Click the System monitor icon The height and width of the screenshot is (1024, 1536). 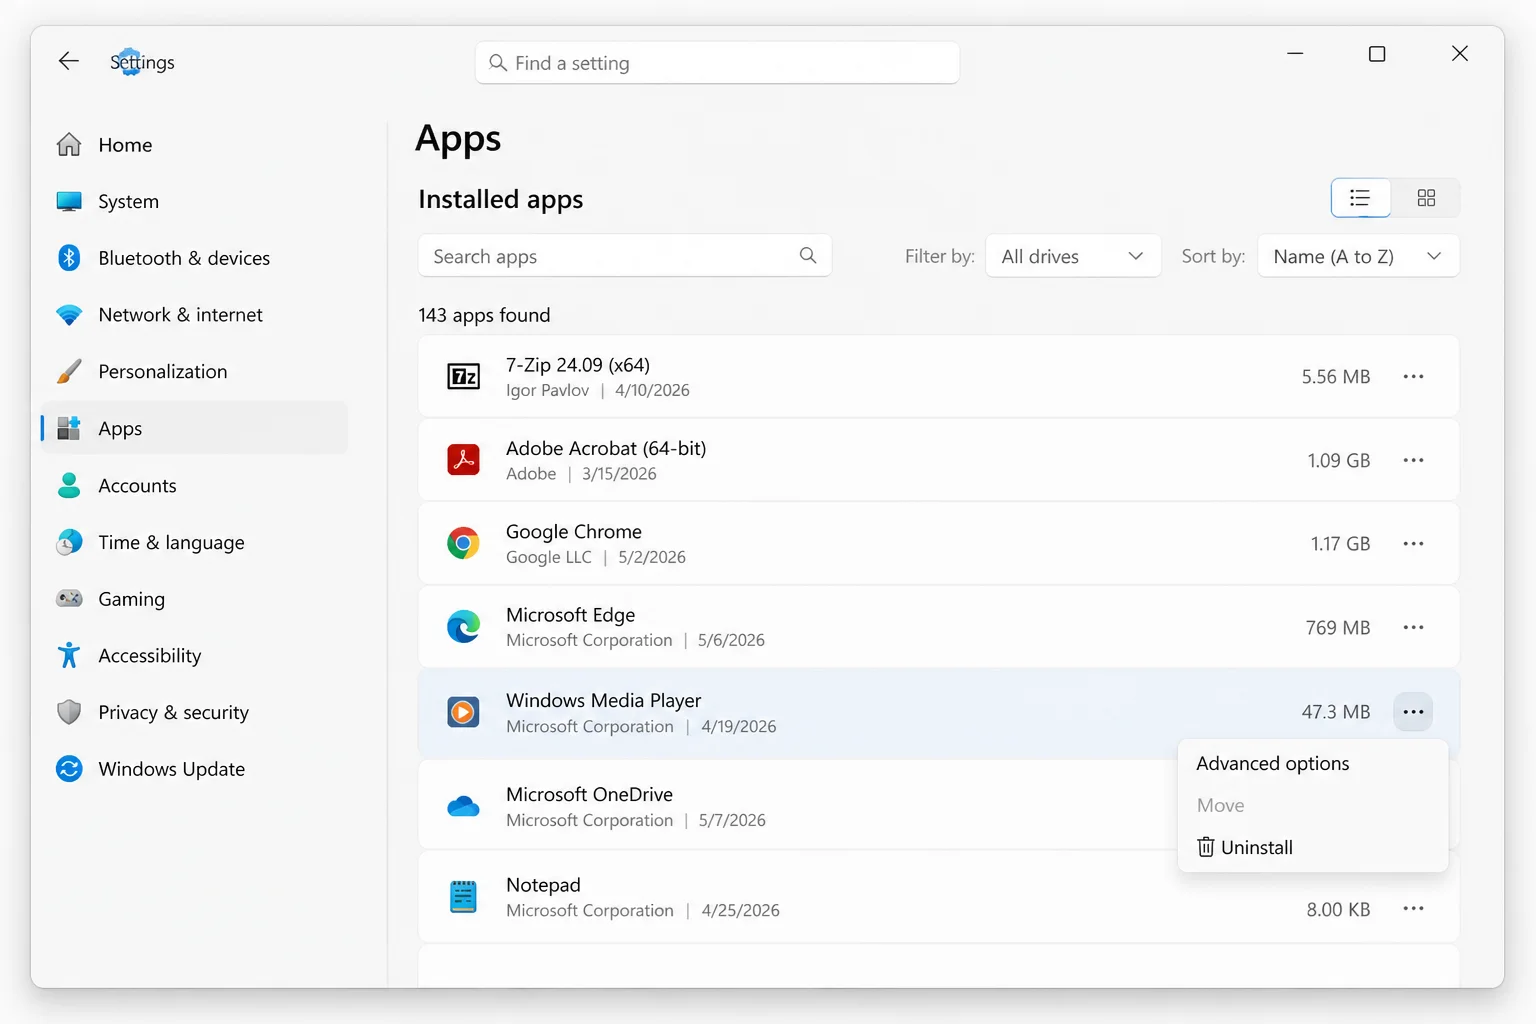tap(69, 201)
